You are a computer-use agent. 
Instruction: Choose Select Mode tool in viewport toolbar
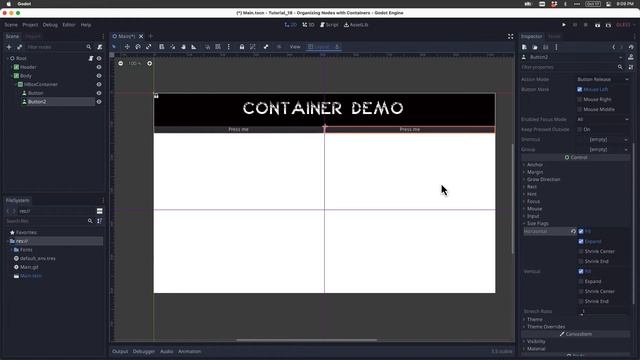tap(114, 47)
